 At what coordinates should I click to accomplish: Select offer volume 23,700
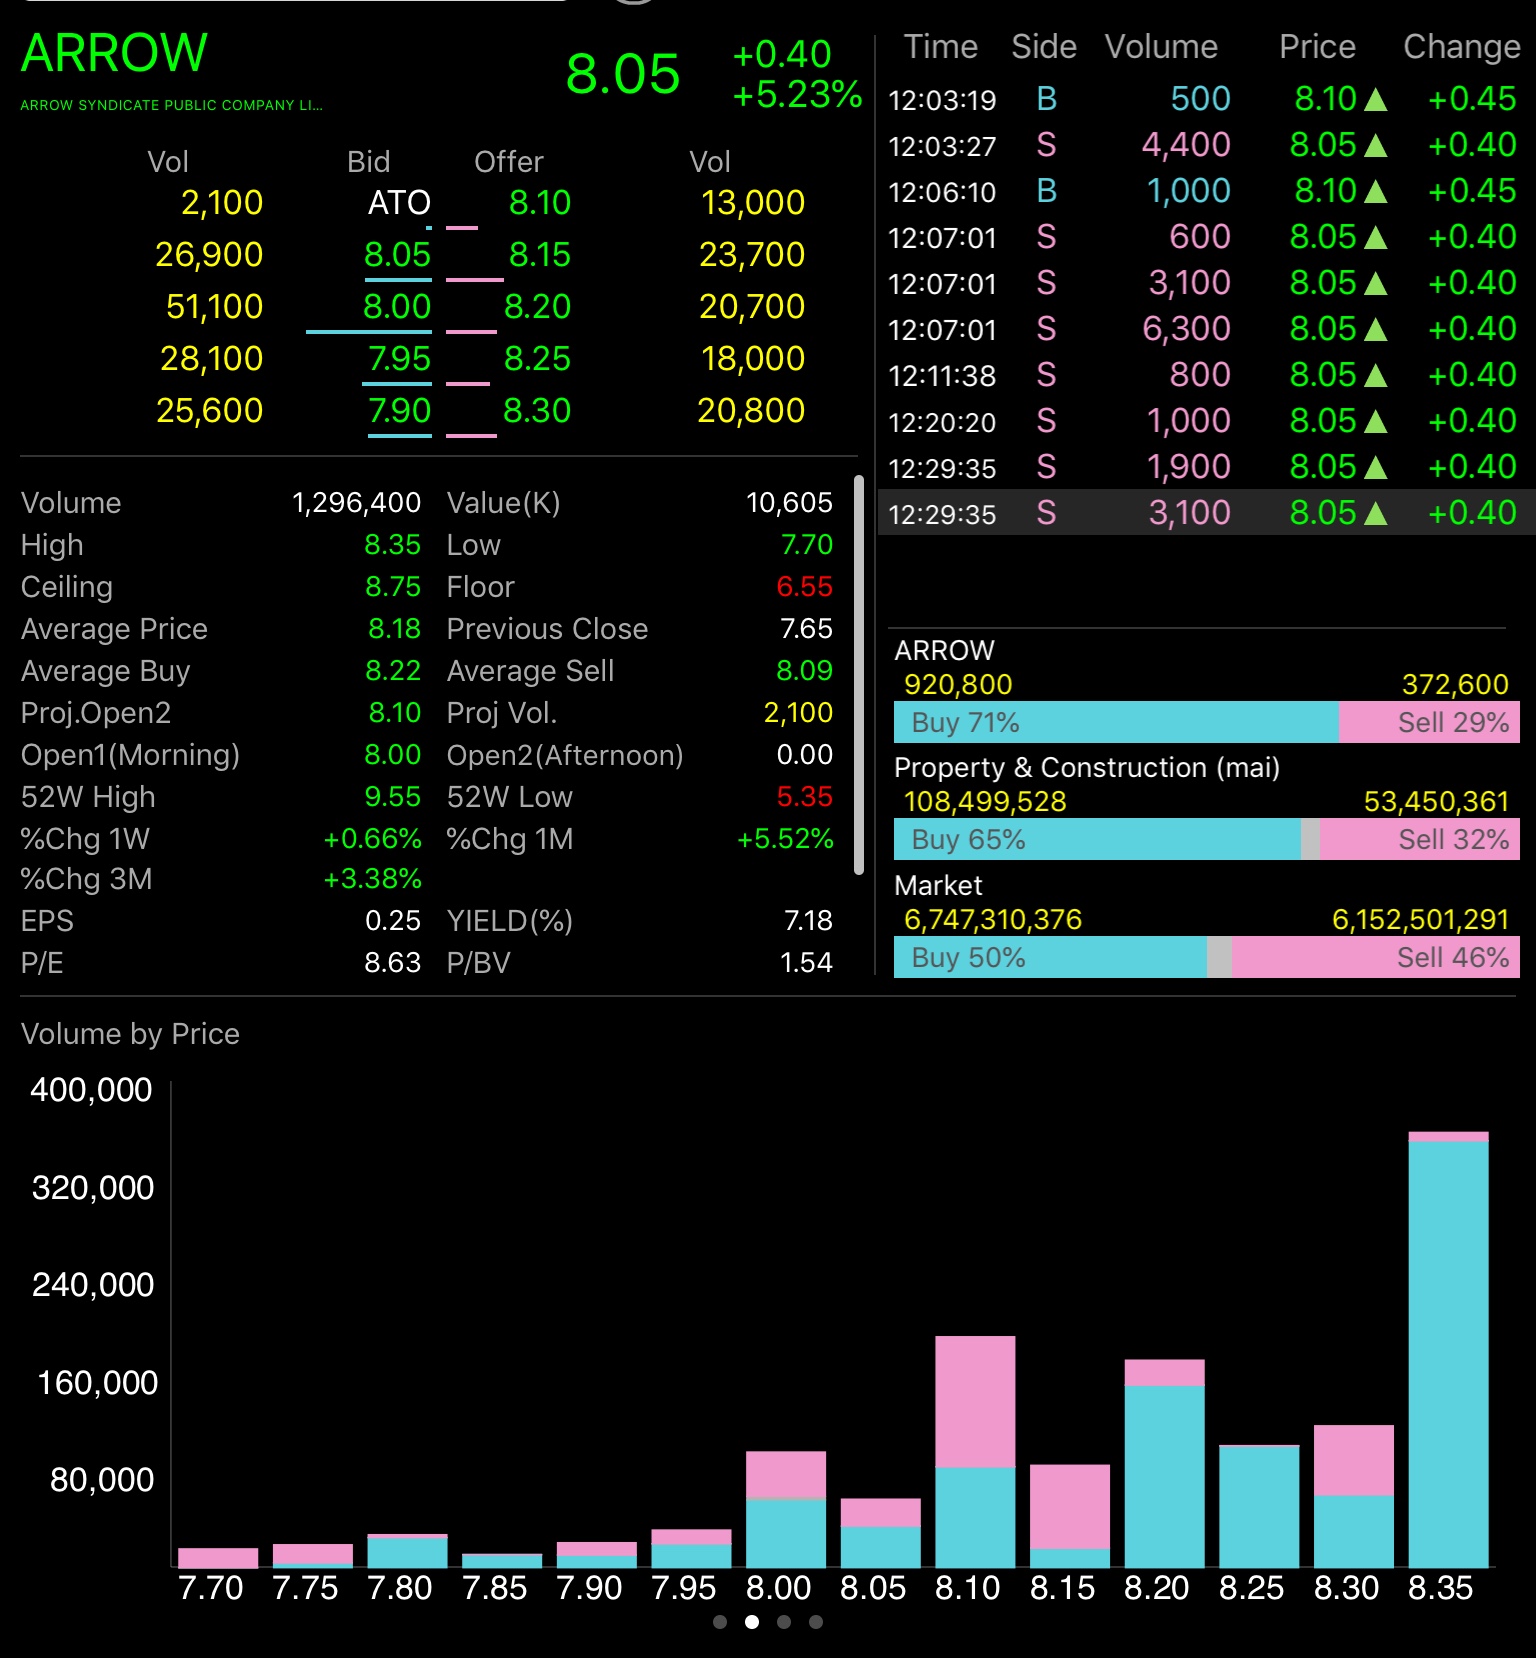click(752, 255)
